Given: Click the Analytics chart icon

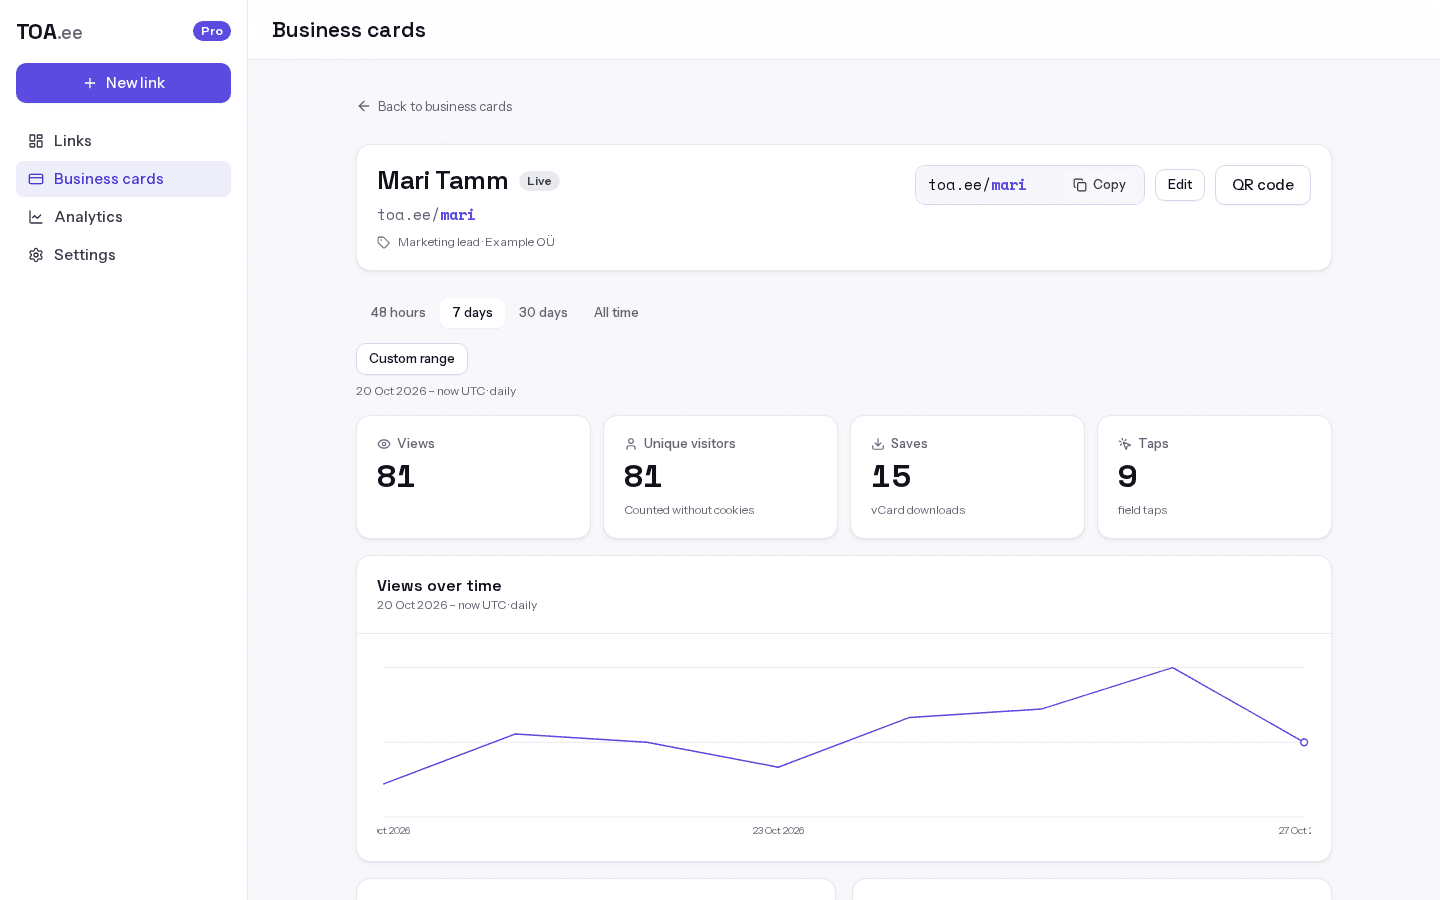Looking at the screenshot, I should coord(36,217).
